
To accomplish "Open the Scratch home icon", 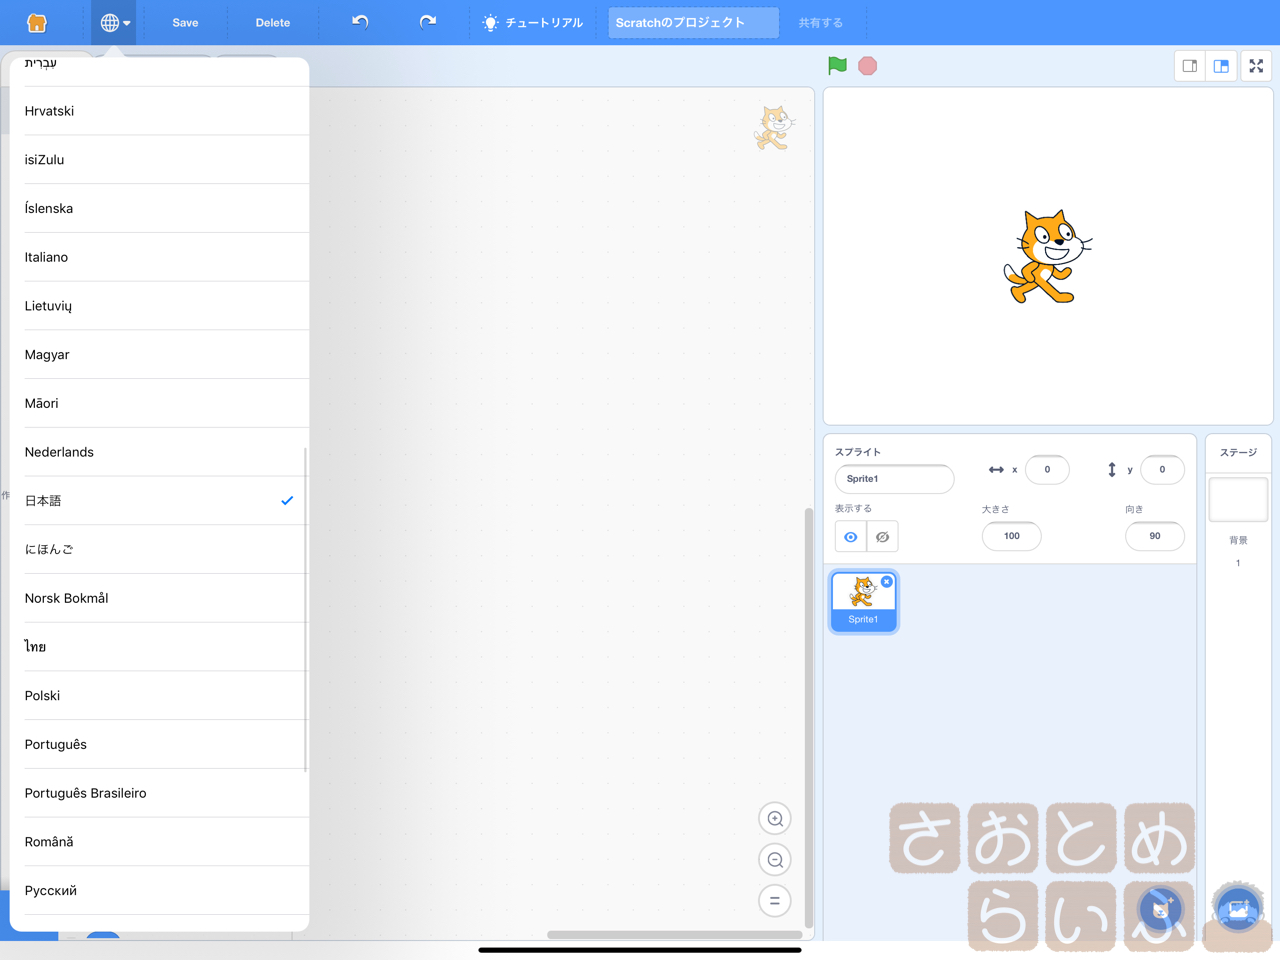I will [37, 22].
